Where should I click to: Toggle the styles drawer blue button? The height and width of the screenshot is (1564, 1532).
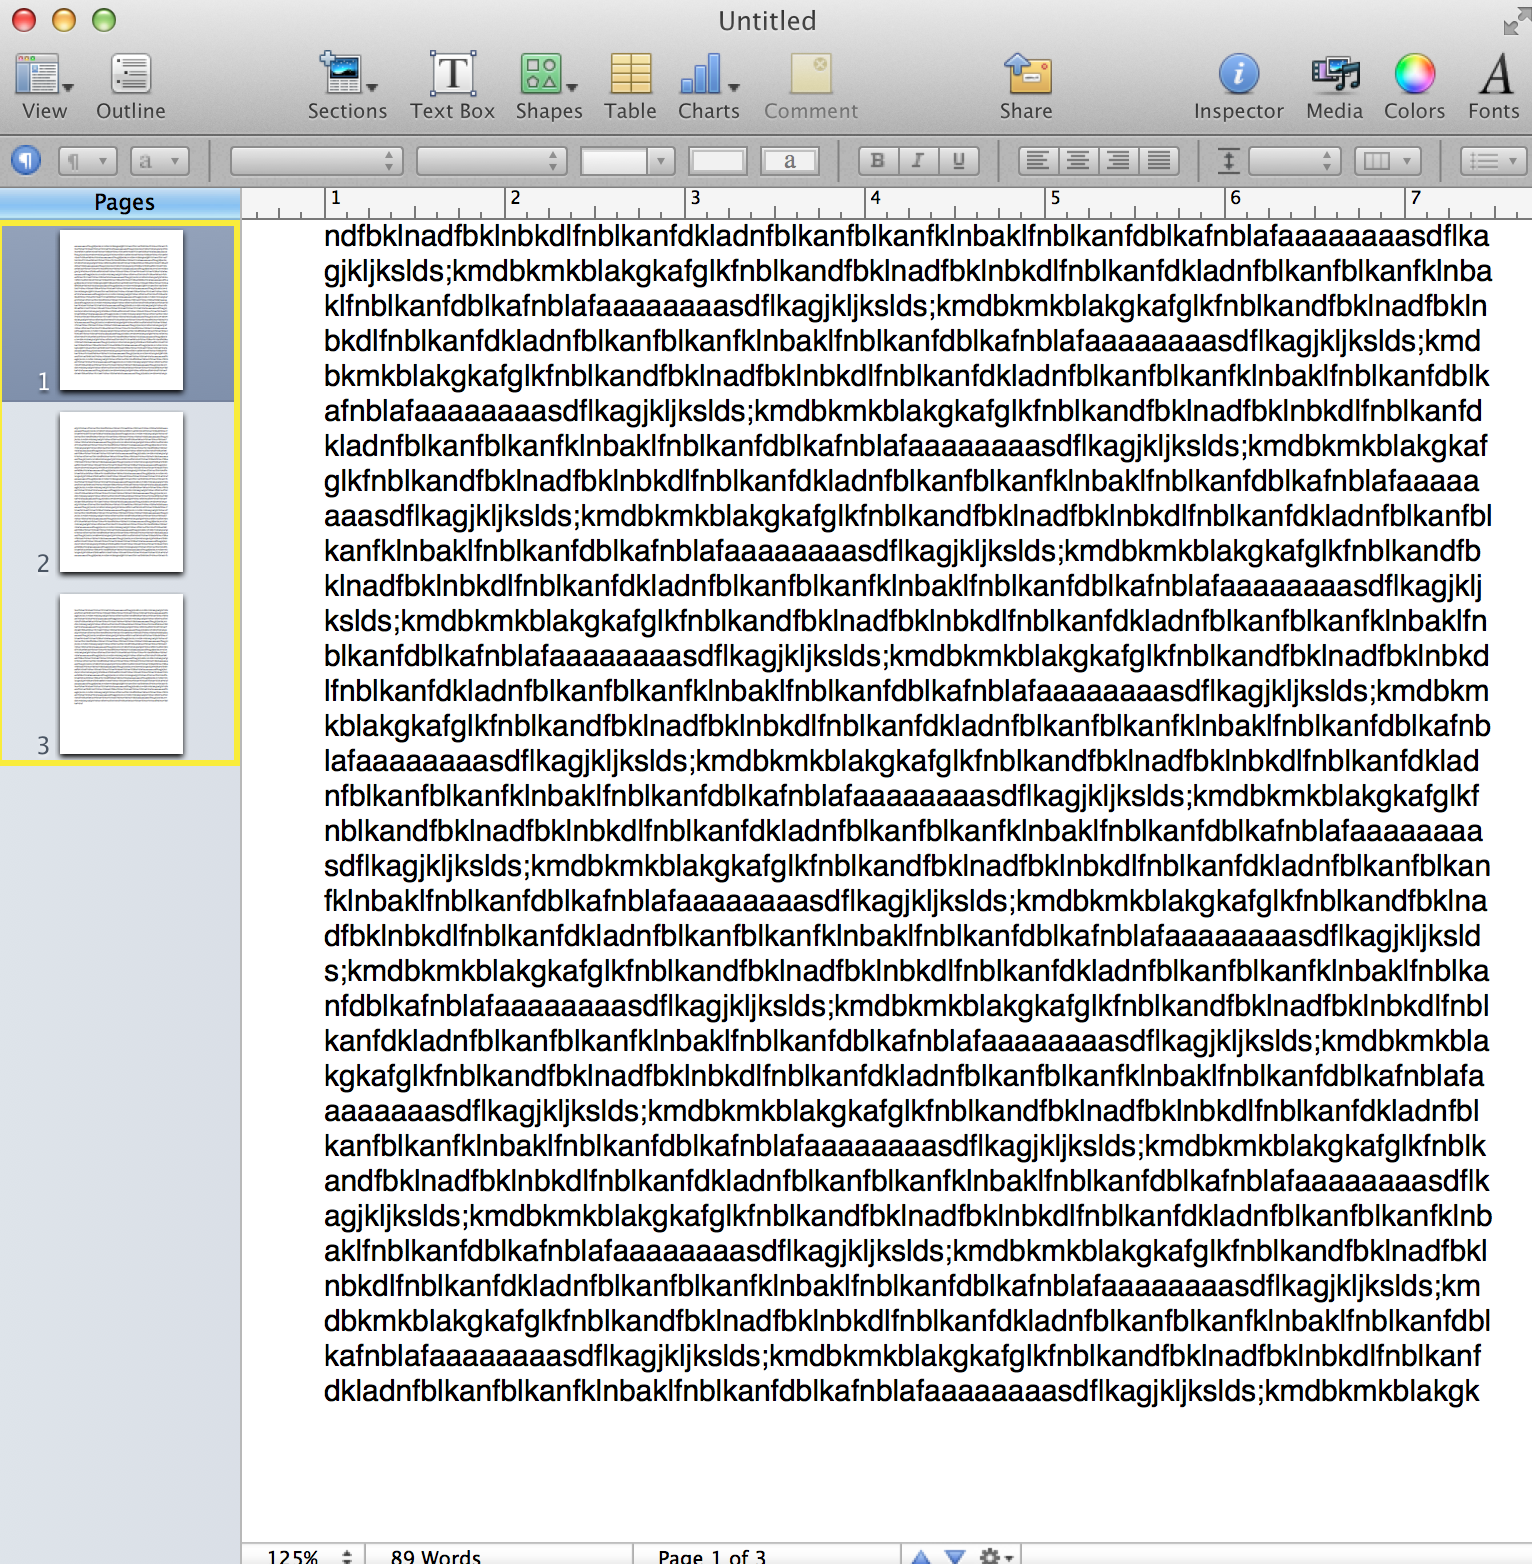(26, 160)
